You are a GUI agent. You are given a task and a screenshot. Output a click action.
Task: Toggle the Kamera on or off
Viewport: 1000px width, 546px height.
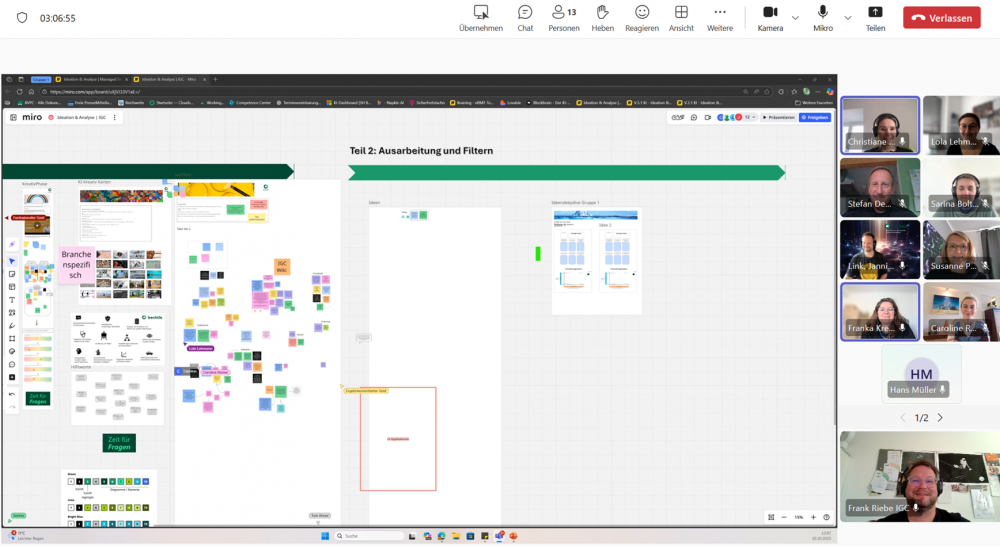(x=770, y=17)
